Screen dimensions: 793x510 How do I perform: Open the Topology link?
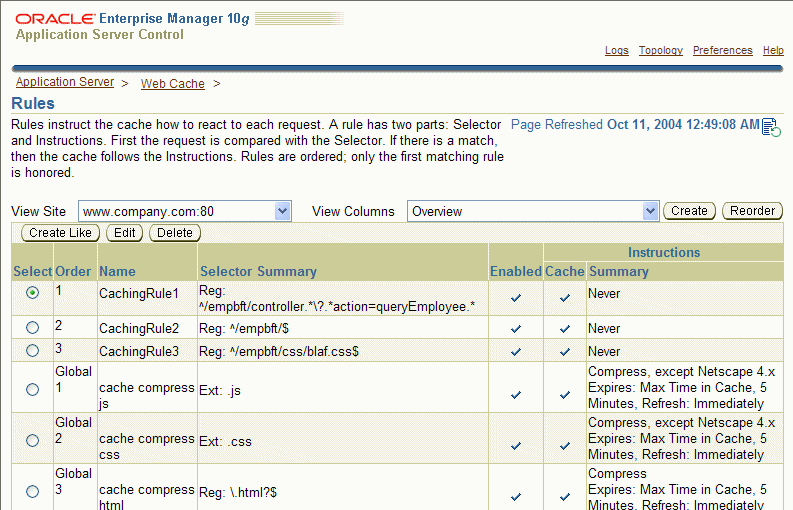click(x=660, y=51)
